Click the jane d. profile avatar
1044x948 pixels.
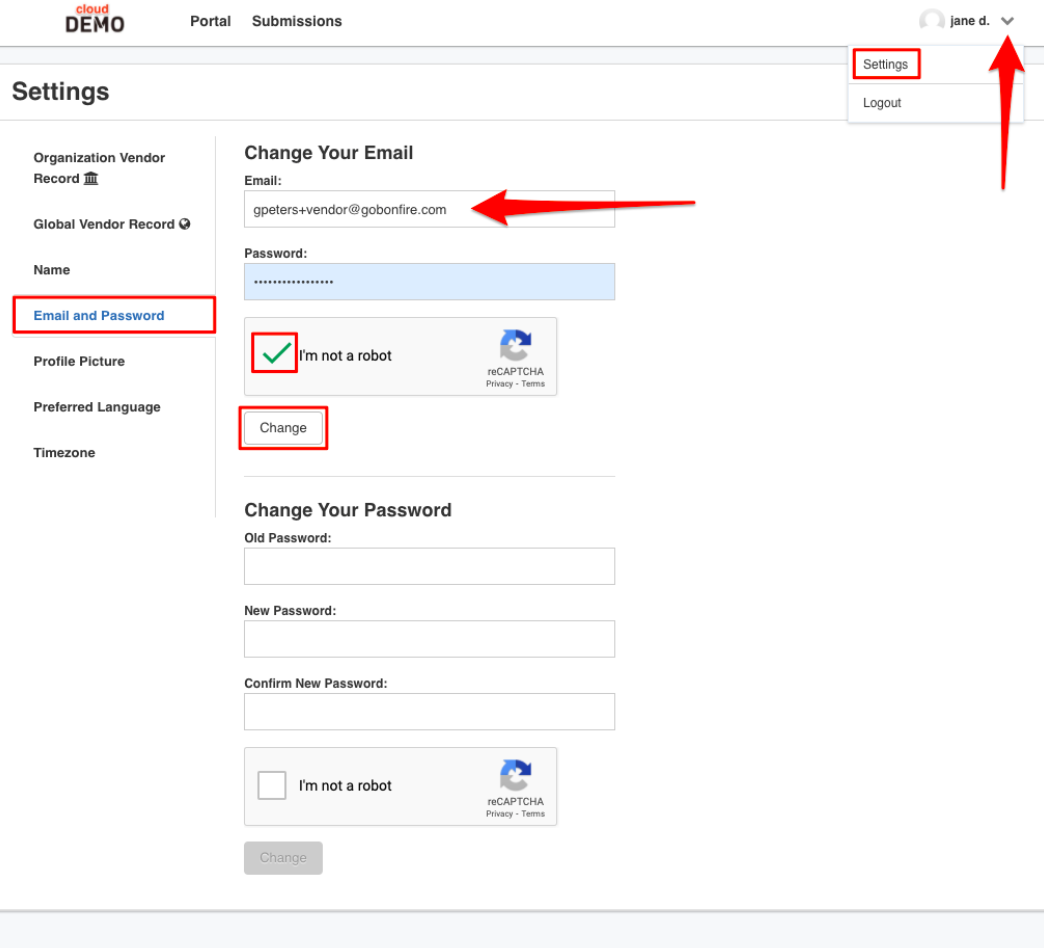(x=931, y=21)
